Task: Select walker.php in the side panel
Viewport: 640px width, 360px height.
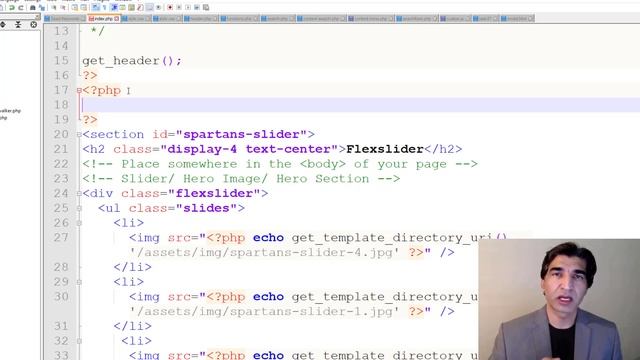Action: (x=10, y=111)
